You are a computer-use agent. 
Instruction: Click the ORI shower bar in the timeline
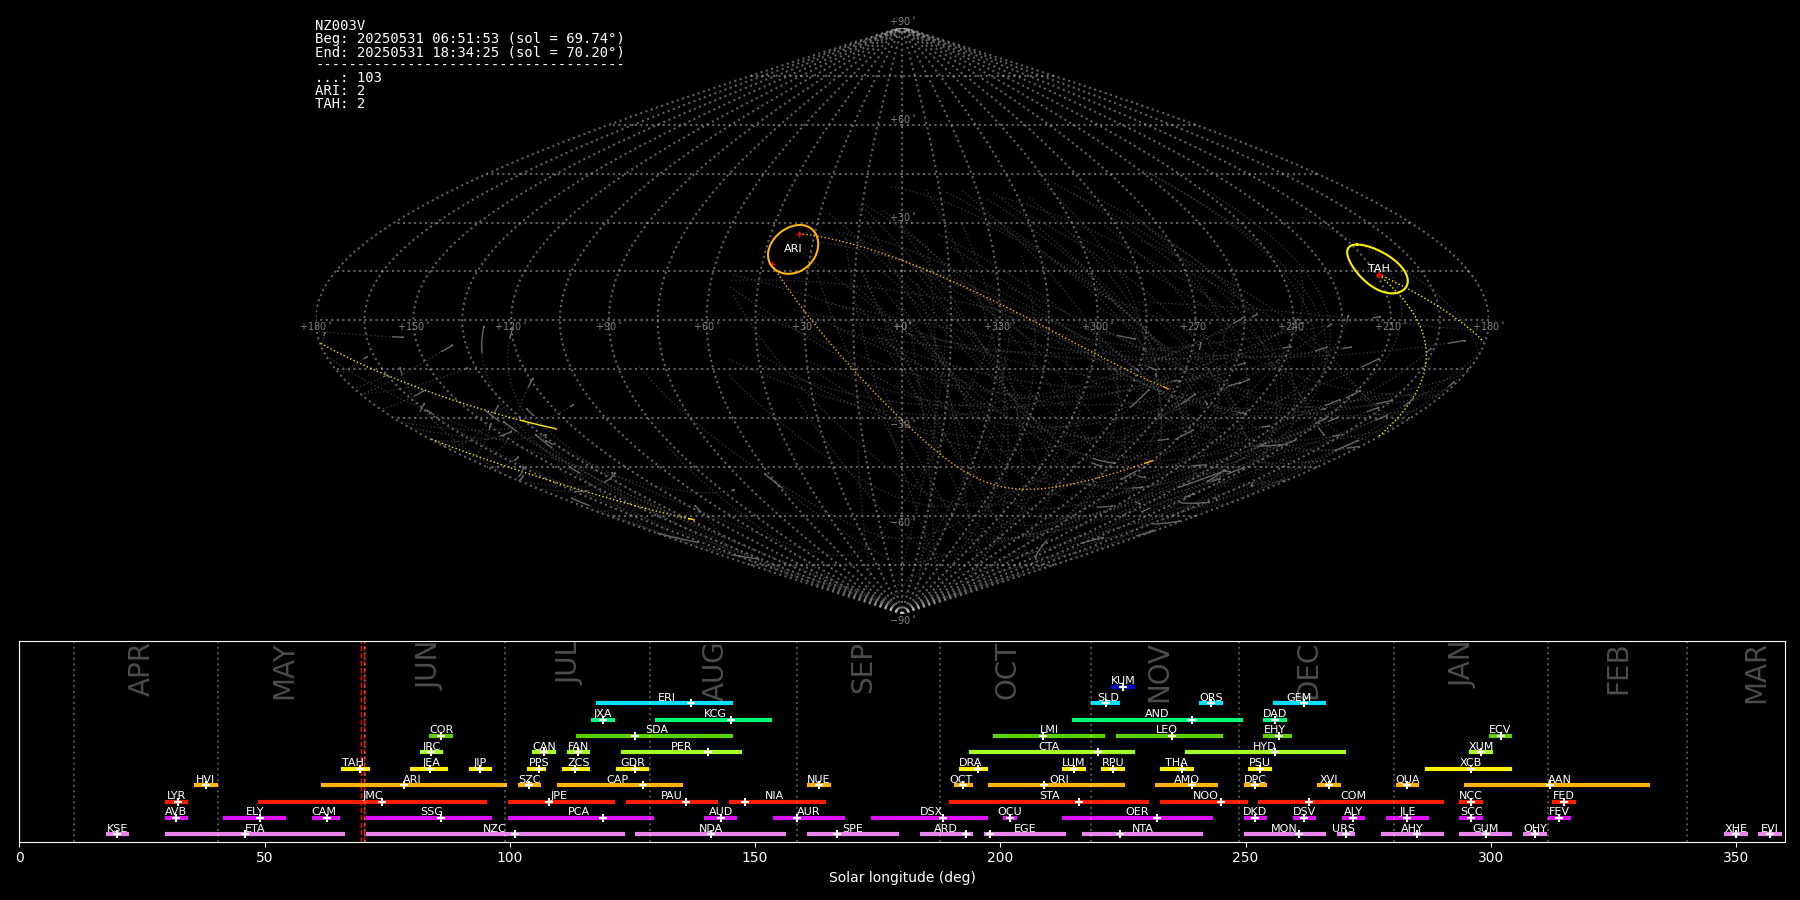pyautogui.click(x=1056, y=785)
